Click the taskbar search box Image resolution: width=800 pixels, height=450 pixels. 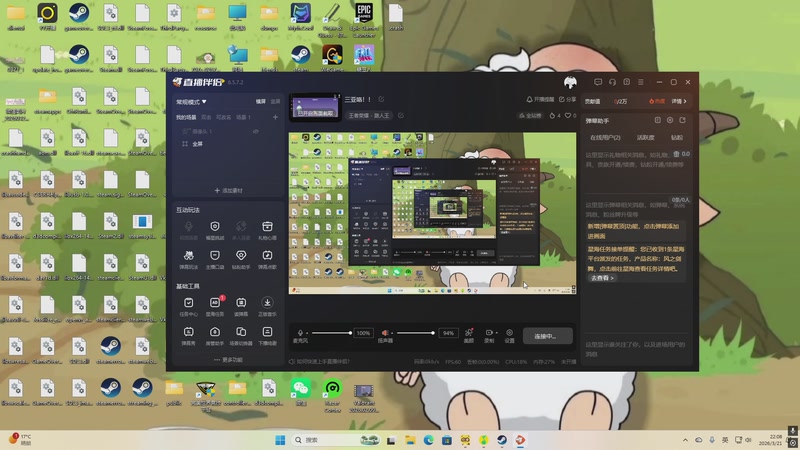pos(336,440)
